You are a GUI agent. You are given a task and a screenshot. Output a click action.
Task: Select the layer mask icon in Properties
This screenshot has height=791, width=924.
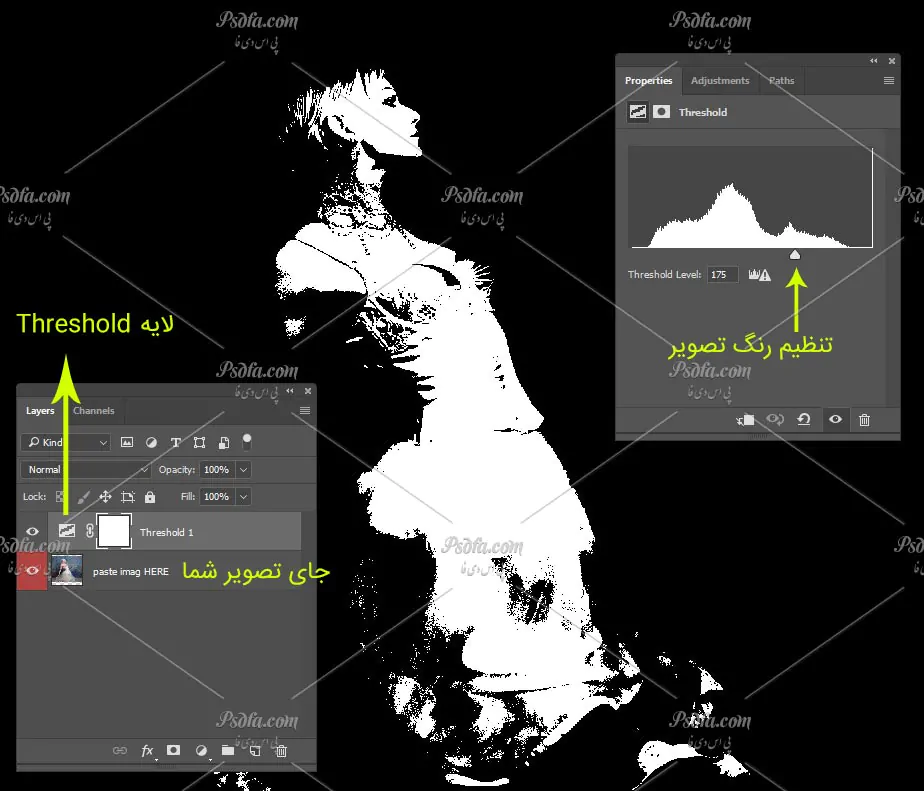click(661, 112)
